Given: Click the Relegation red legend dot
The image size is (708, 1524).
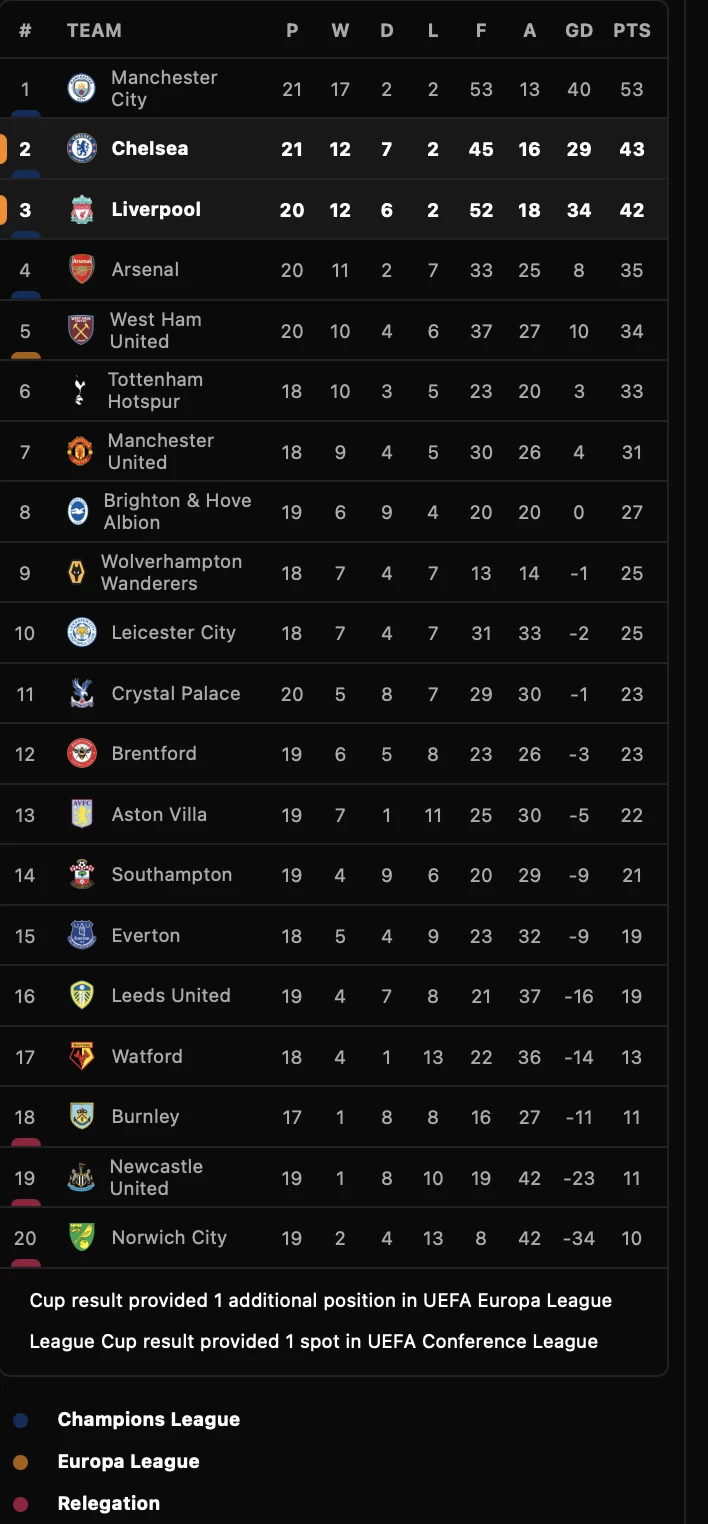Looking at the screenshot, I should point(21,1504).
